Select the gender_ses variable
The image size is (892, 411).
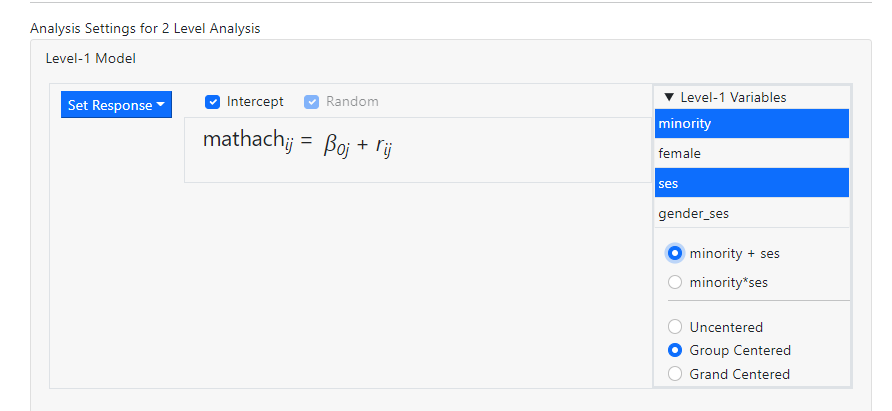(x=751, y=213)
